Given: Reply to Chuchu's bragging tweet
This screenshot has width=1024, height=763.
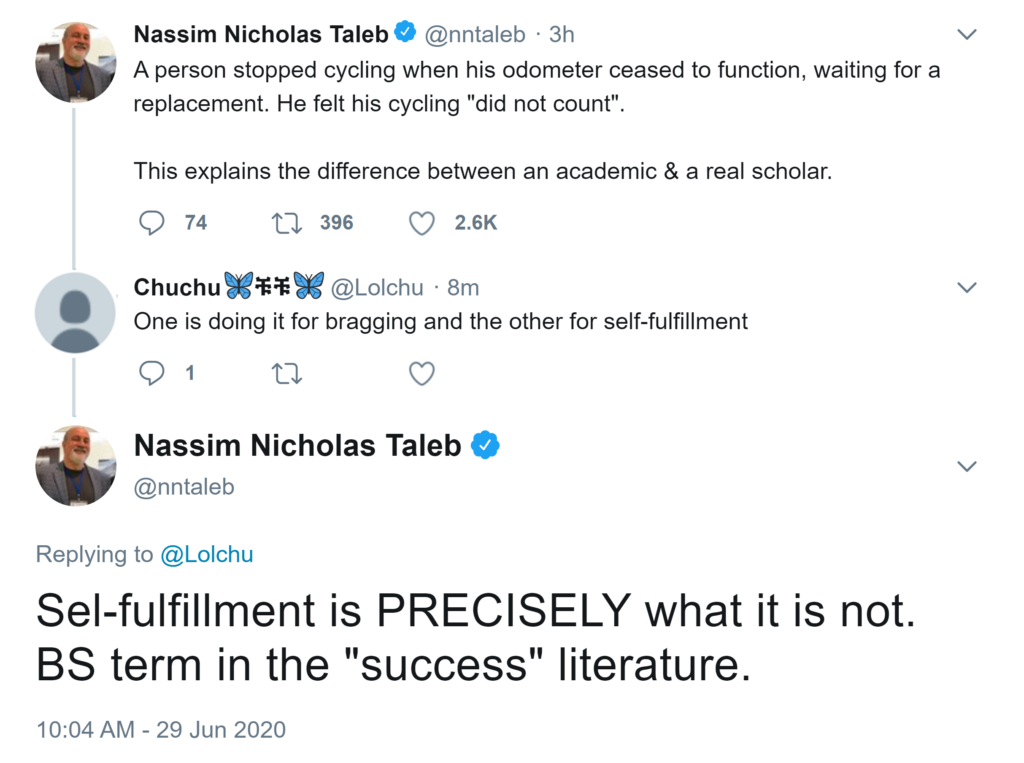Looking at the screenshot, I should pyautogui.click(x=150, y=373).
